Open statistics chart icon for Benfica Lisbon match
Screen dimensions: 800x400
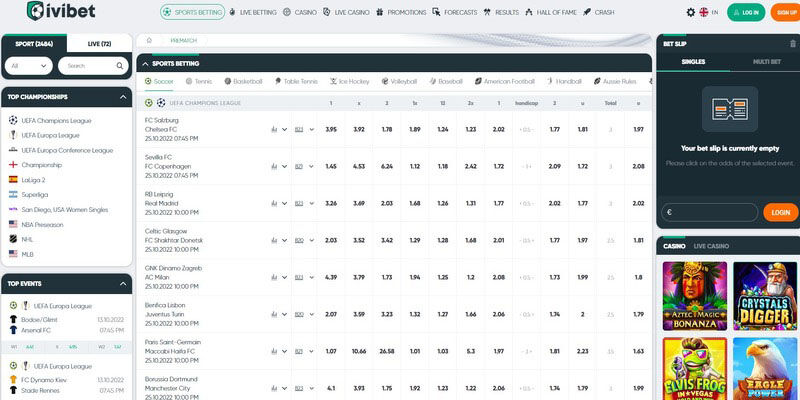coord(274,314)
